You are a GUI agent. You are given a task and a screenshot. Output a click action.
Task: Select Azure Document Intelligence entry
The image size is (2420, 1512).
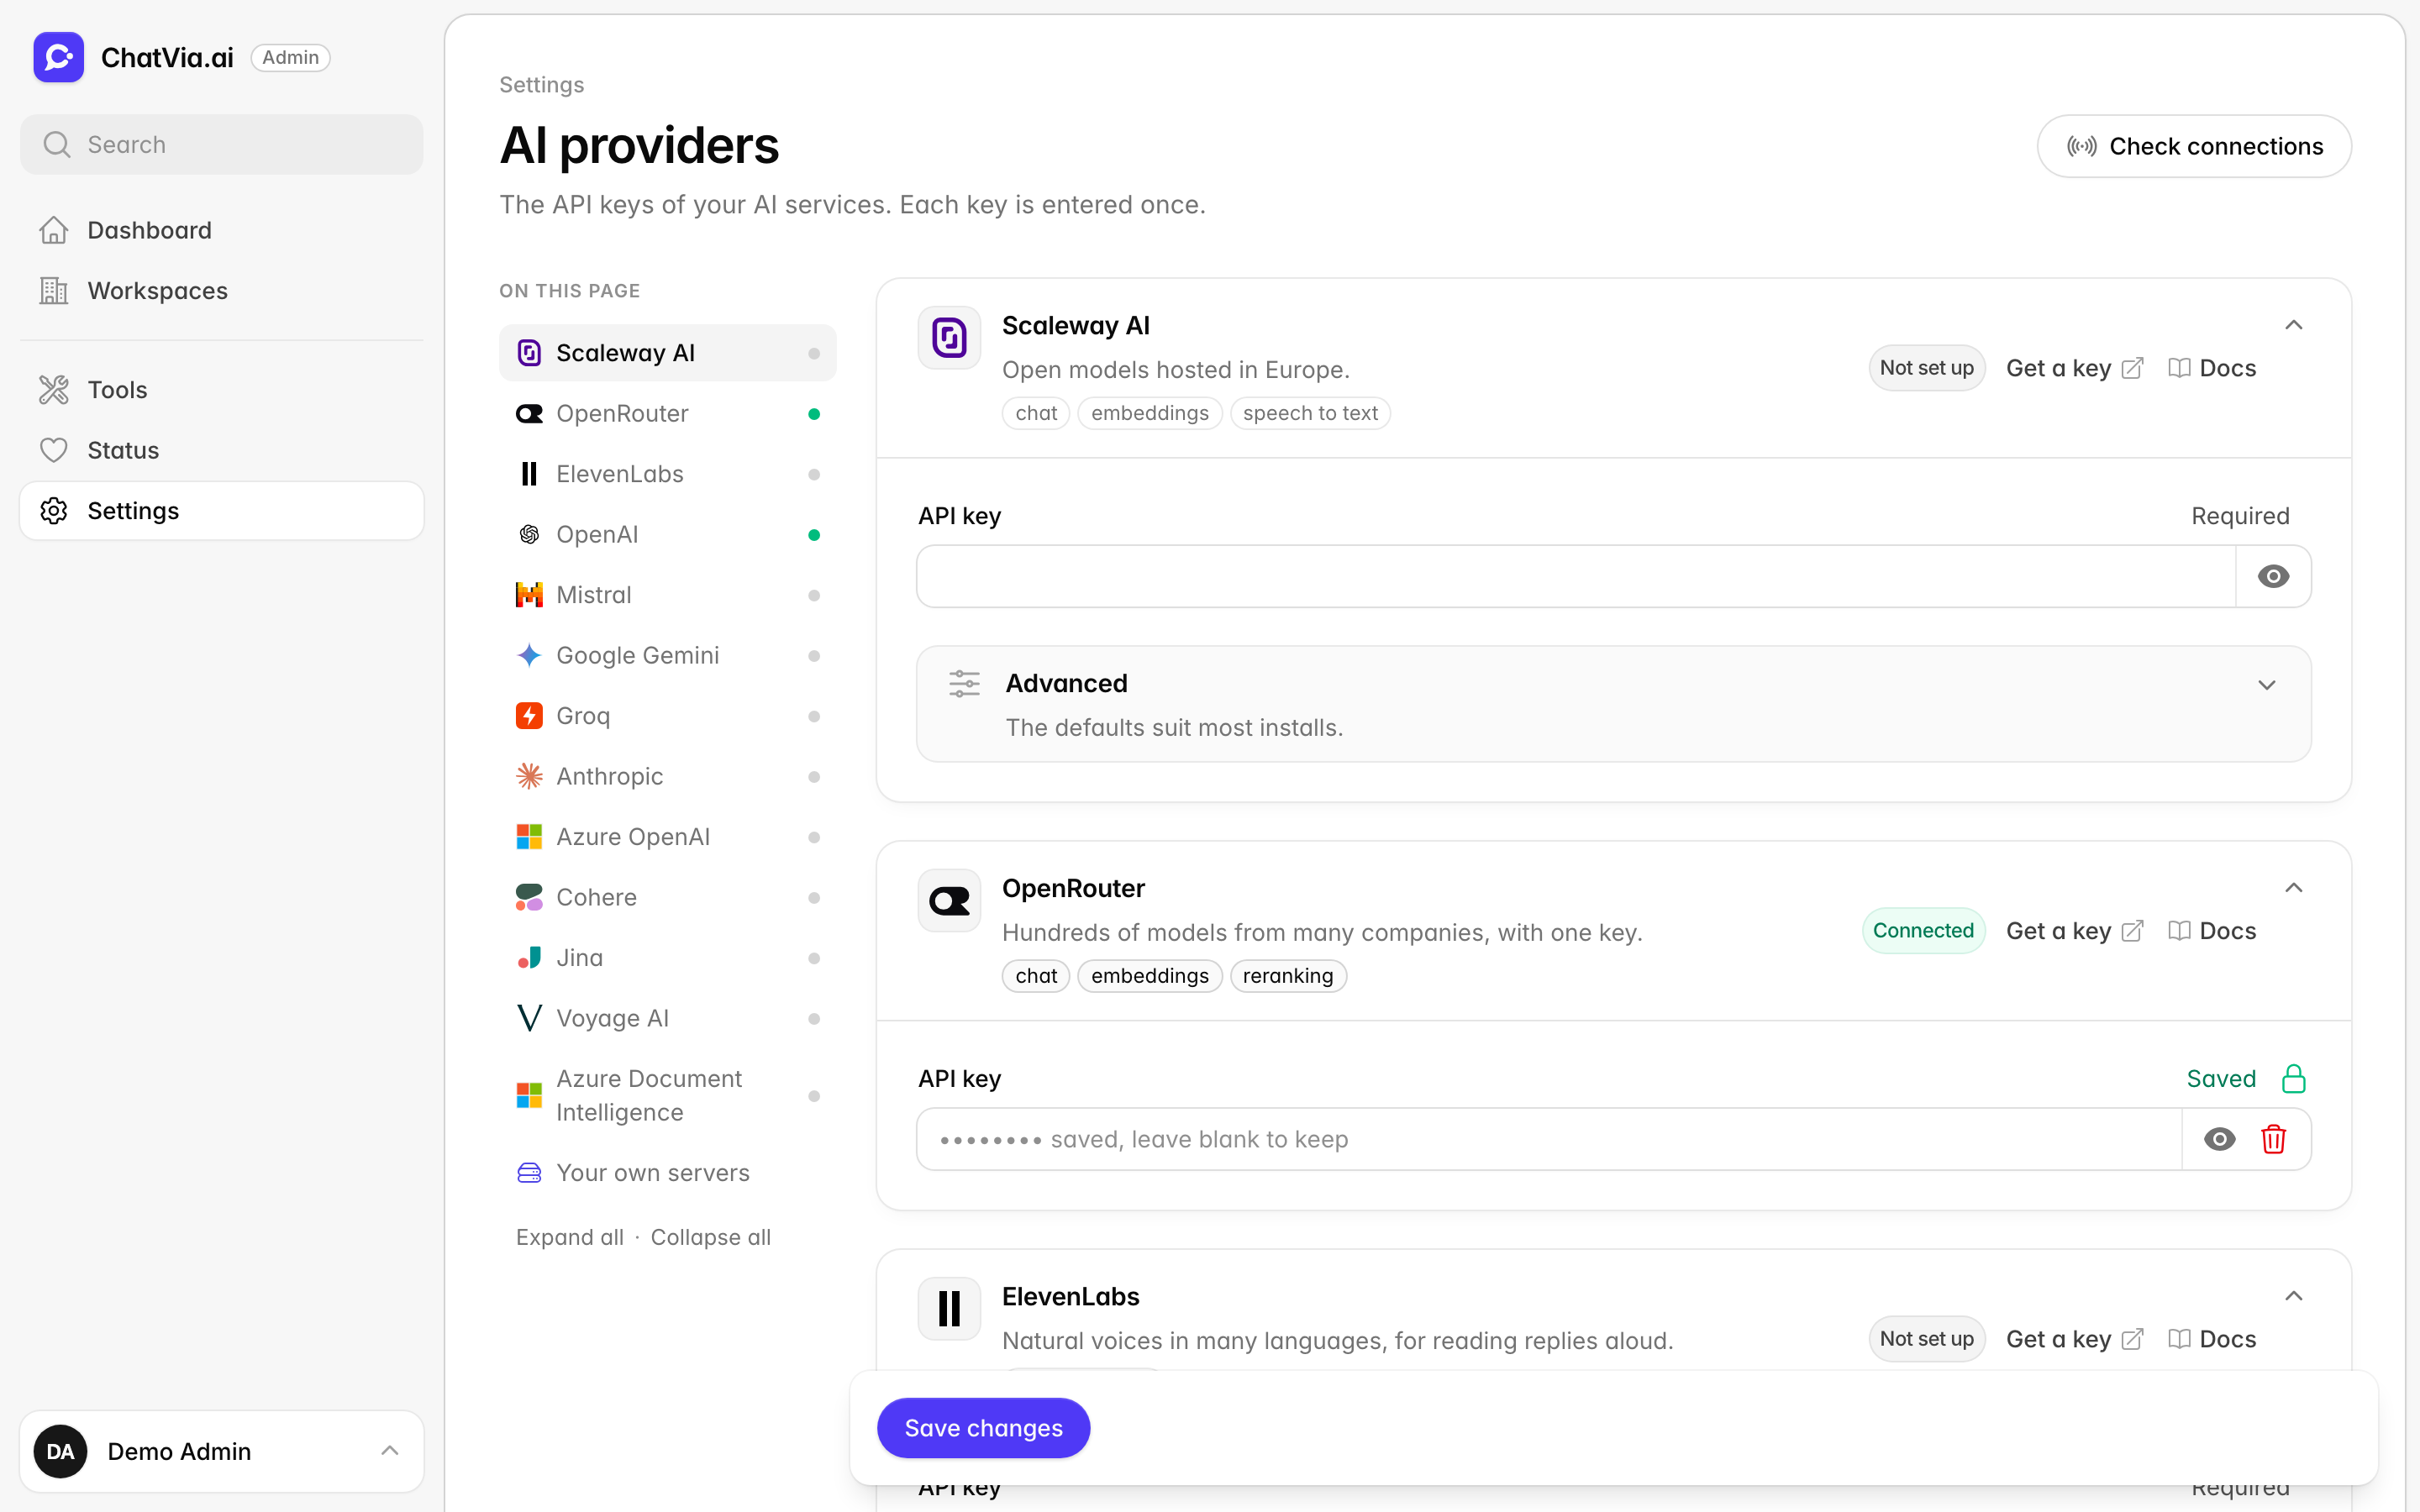tap(667, 1095)
